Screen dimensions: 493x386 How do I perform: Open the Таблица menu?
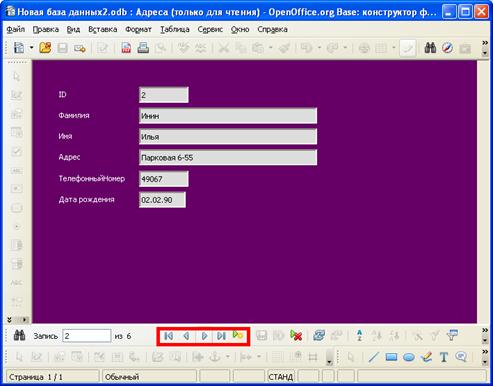tap(175, 29)
